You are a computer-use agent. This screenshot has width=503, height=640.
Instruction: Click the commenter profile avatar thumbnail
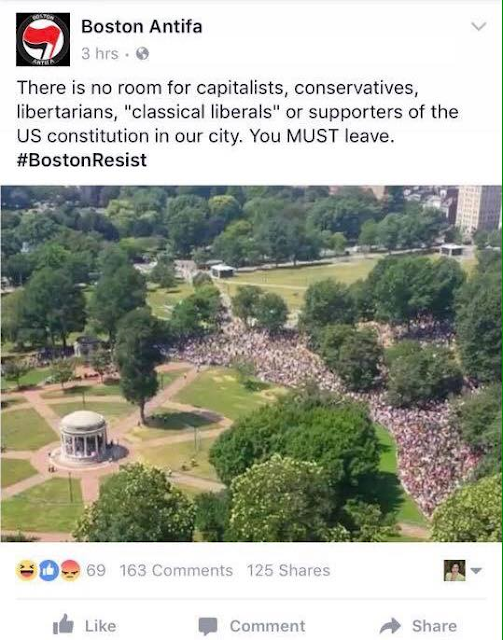454,570
